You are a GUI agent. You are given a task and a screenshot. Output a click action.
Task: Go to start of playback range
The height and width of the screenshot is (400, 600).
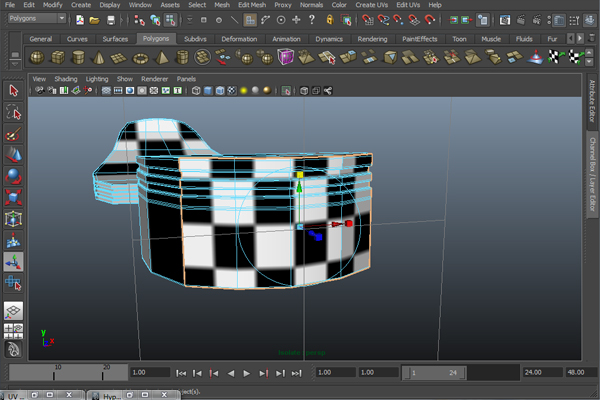pyautogui.click(x=181, y=373)
